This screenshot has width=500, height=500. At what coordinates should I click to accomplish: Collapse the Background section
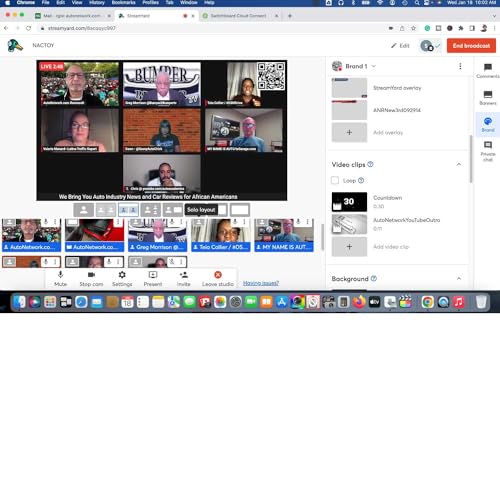pos(459,279)
